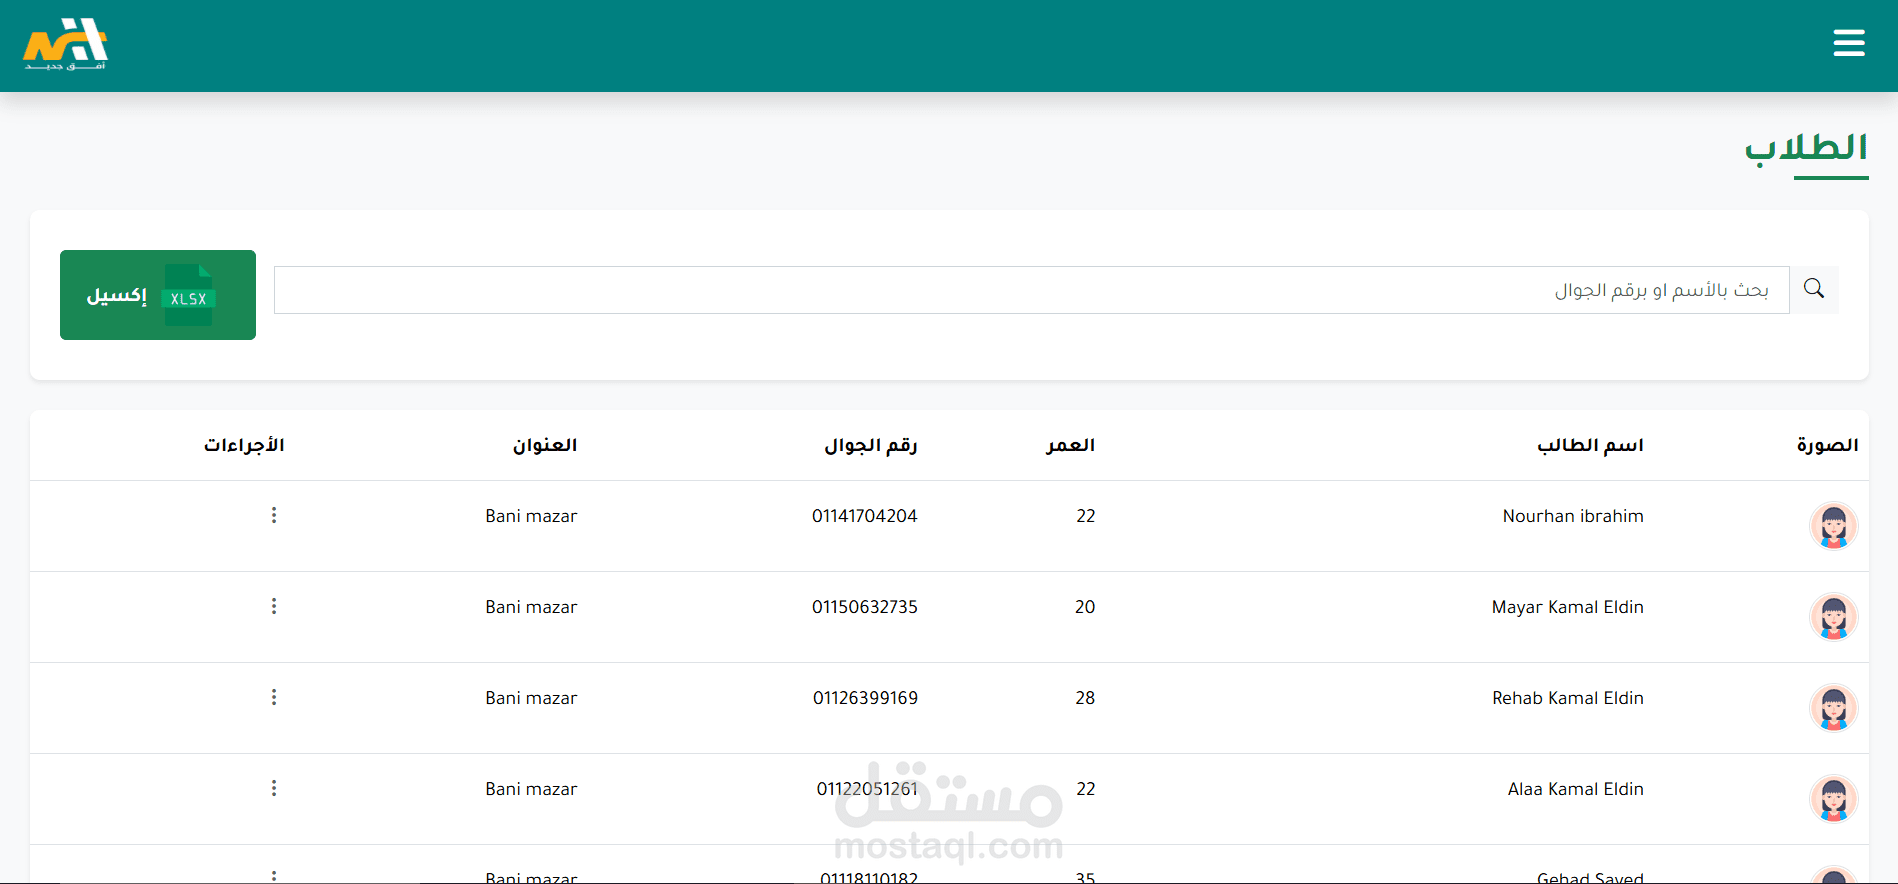Select the name Alaa Kamal Eldin
The width and height of the screenshot is (1898, 884).
point(1576,789)
